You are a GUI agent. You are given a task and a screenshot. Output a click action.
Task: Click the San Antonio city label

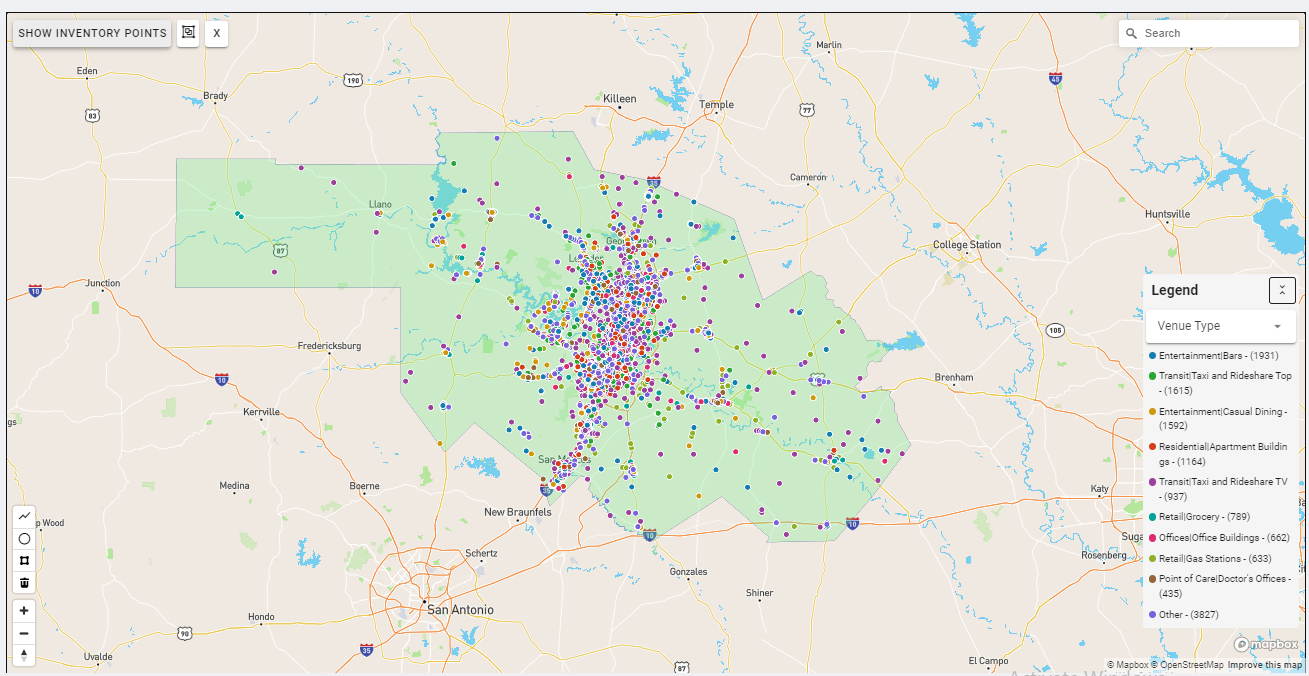tap(460, 610)
